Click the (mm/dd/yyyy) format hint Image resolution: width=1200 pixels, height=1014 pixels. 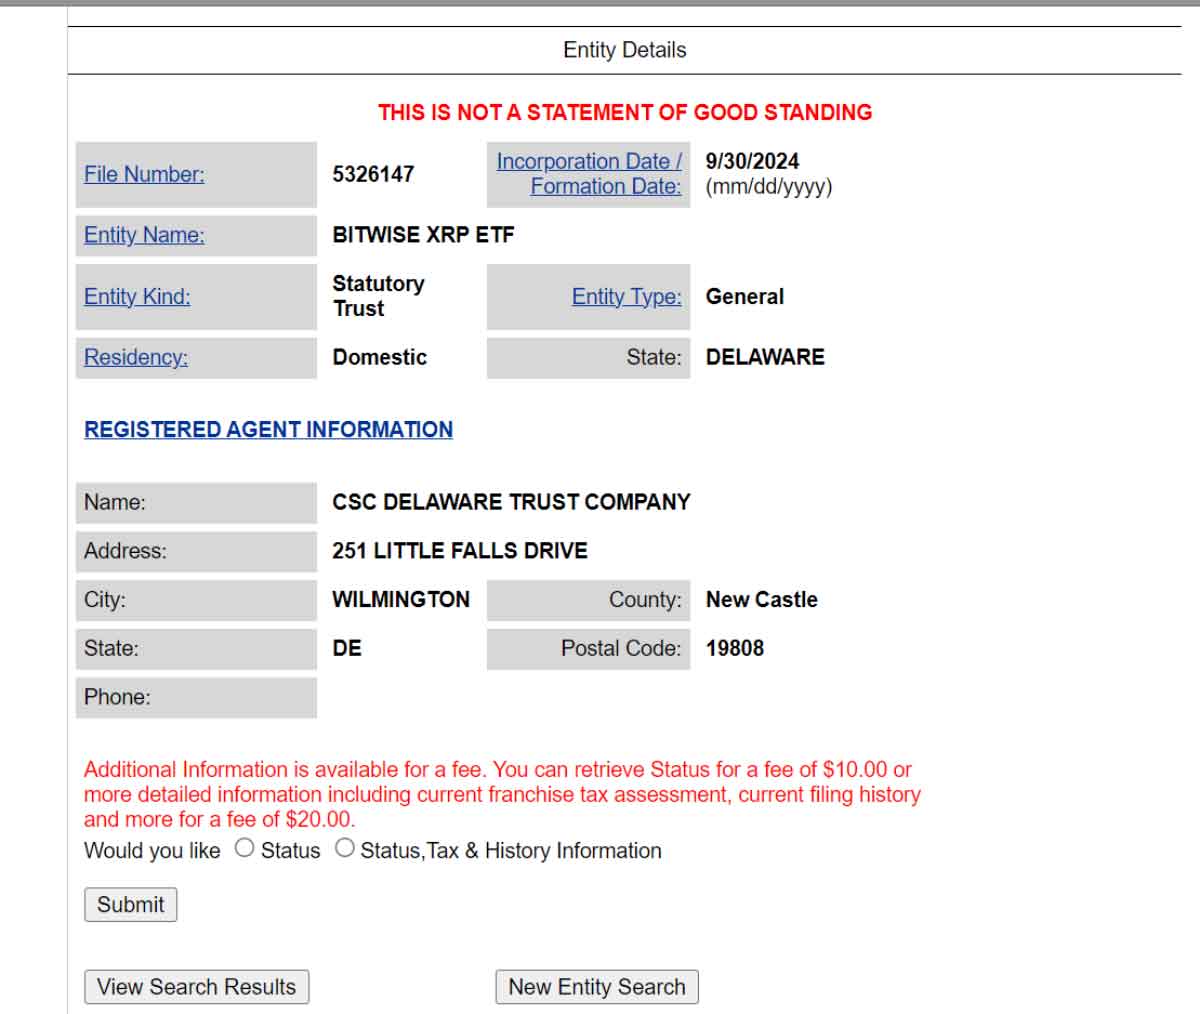pyautogui.click(x=768, y=186)
